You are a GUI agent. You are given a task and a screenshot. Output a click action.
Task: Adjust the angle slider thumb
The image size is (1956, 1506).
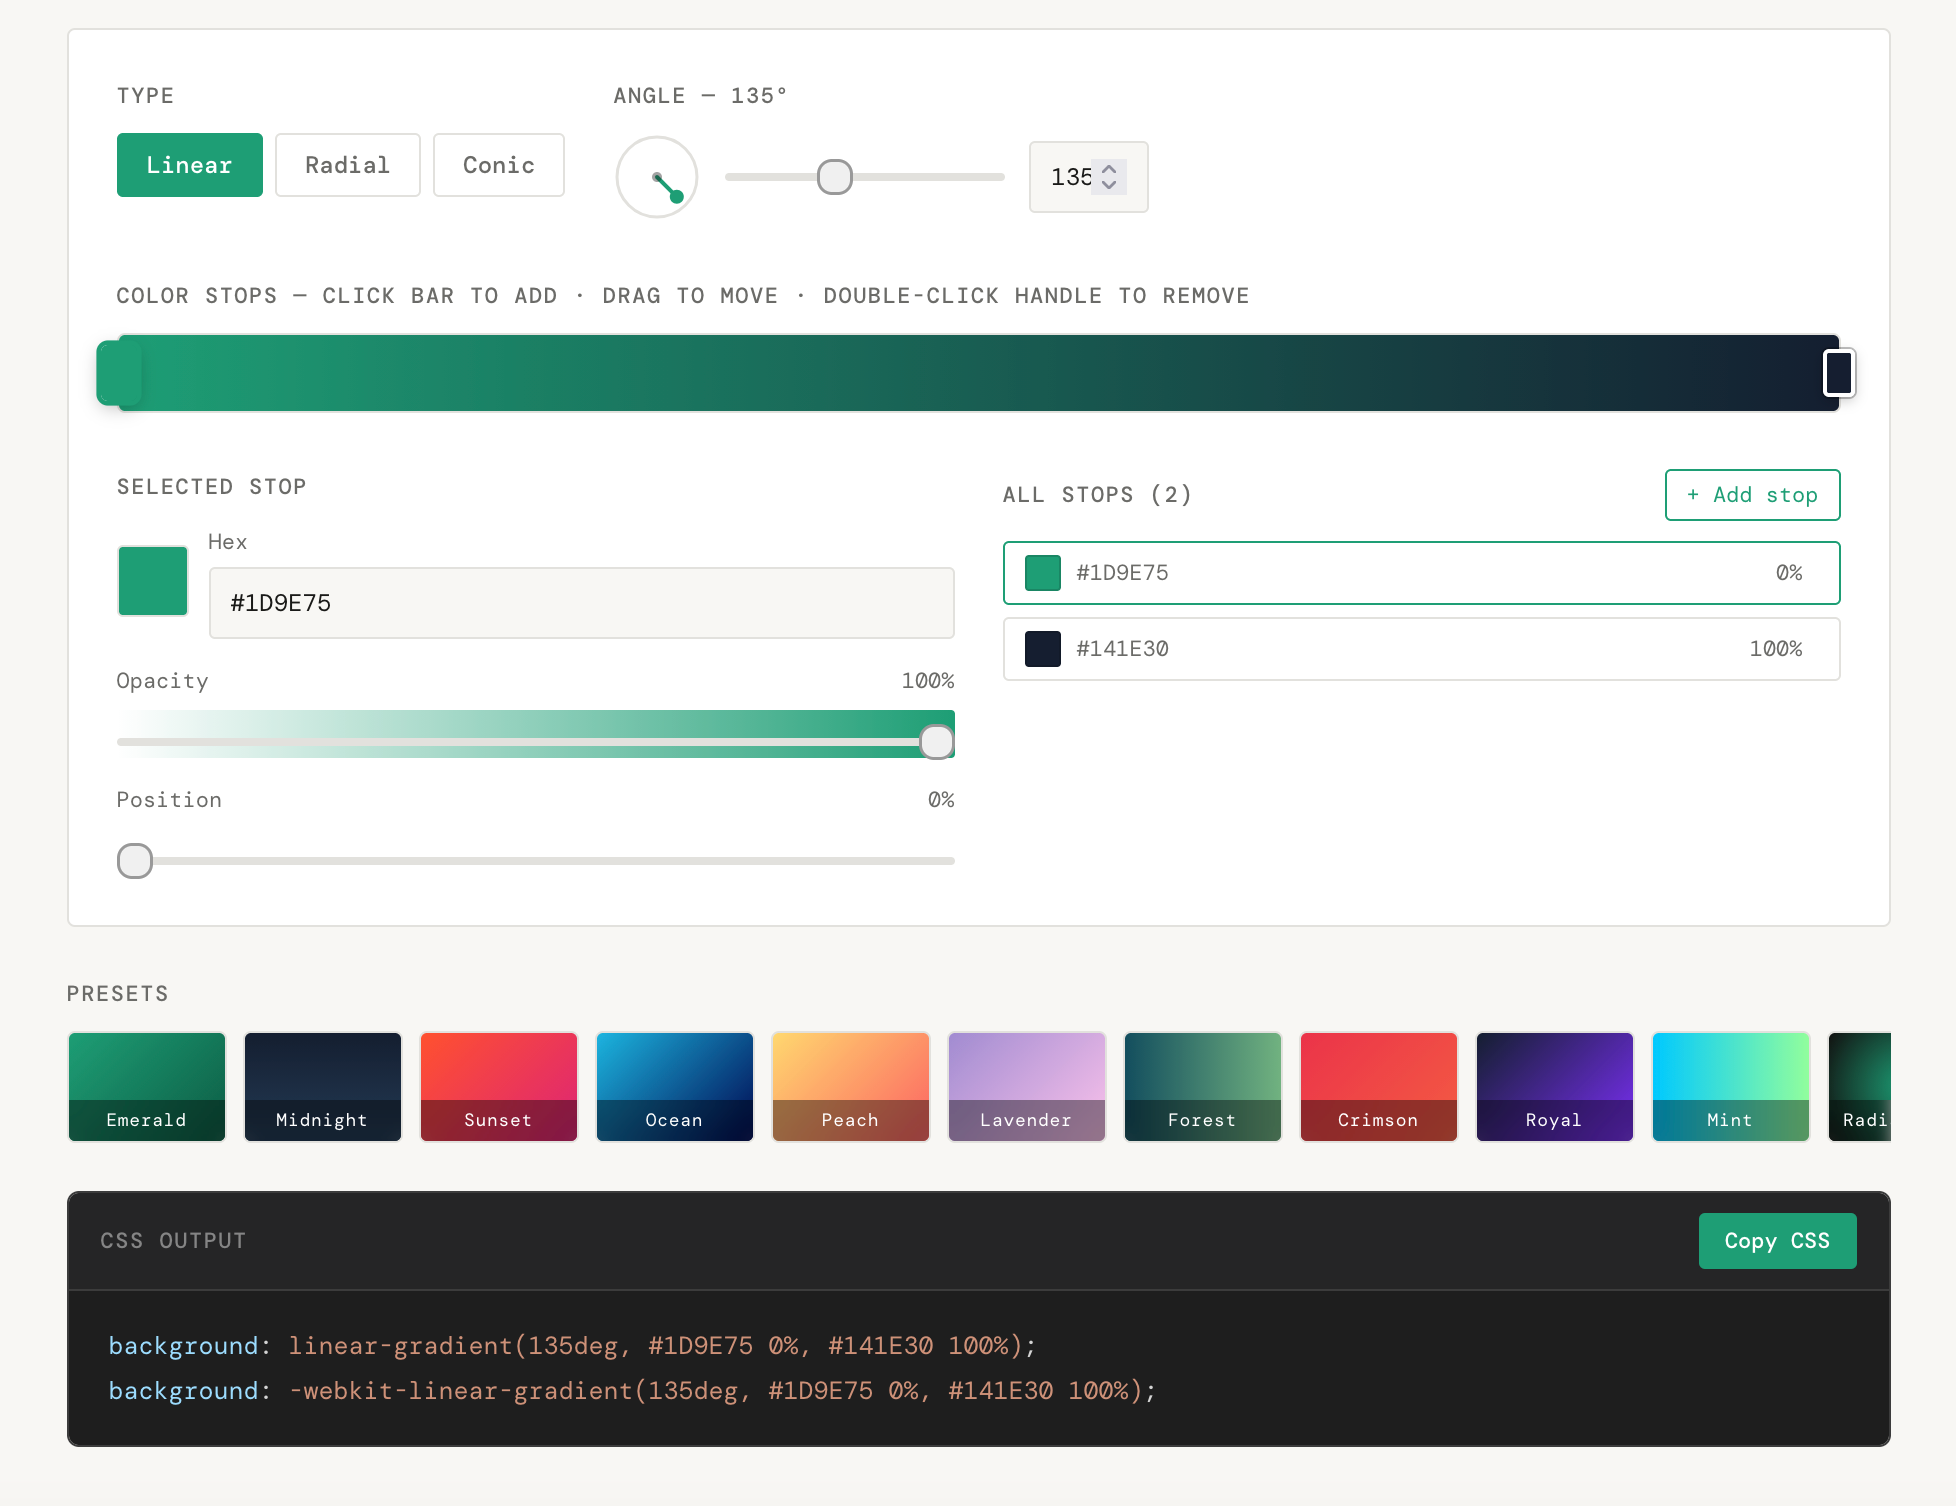[x=835, y=177]
